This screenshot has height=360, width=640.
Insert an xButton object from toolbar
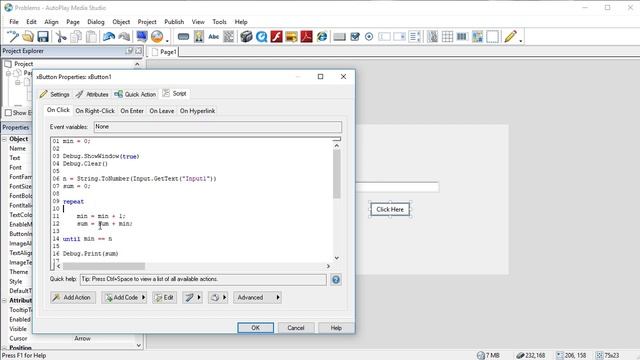[339, 37]
